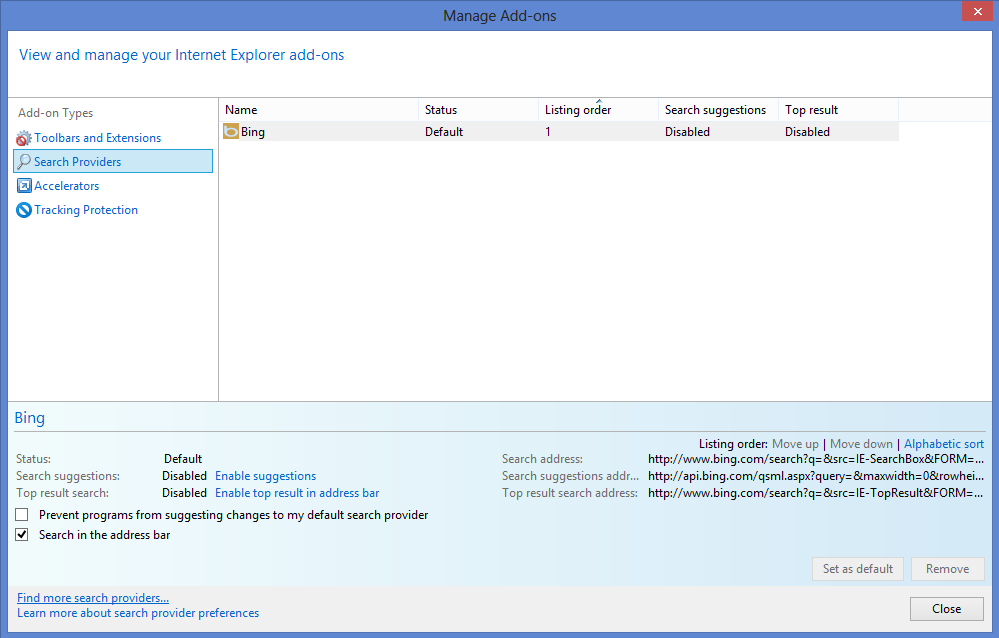
Task: Click Search suggestions Disabled cell in Bing row
Action: click(x=687, y=132)
